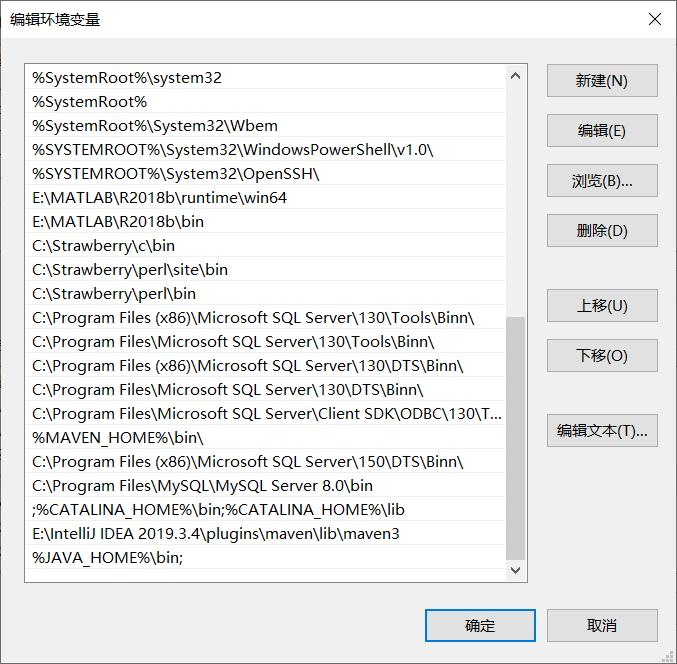This screenshot has width=677, height=664.
Task: Select Program Files (x86) SQL Server\130\DTS\Binn\ entry
Action: (x=265, y=366)
